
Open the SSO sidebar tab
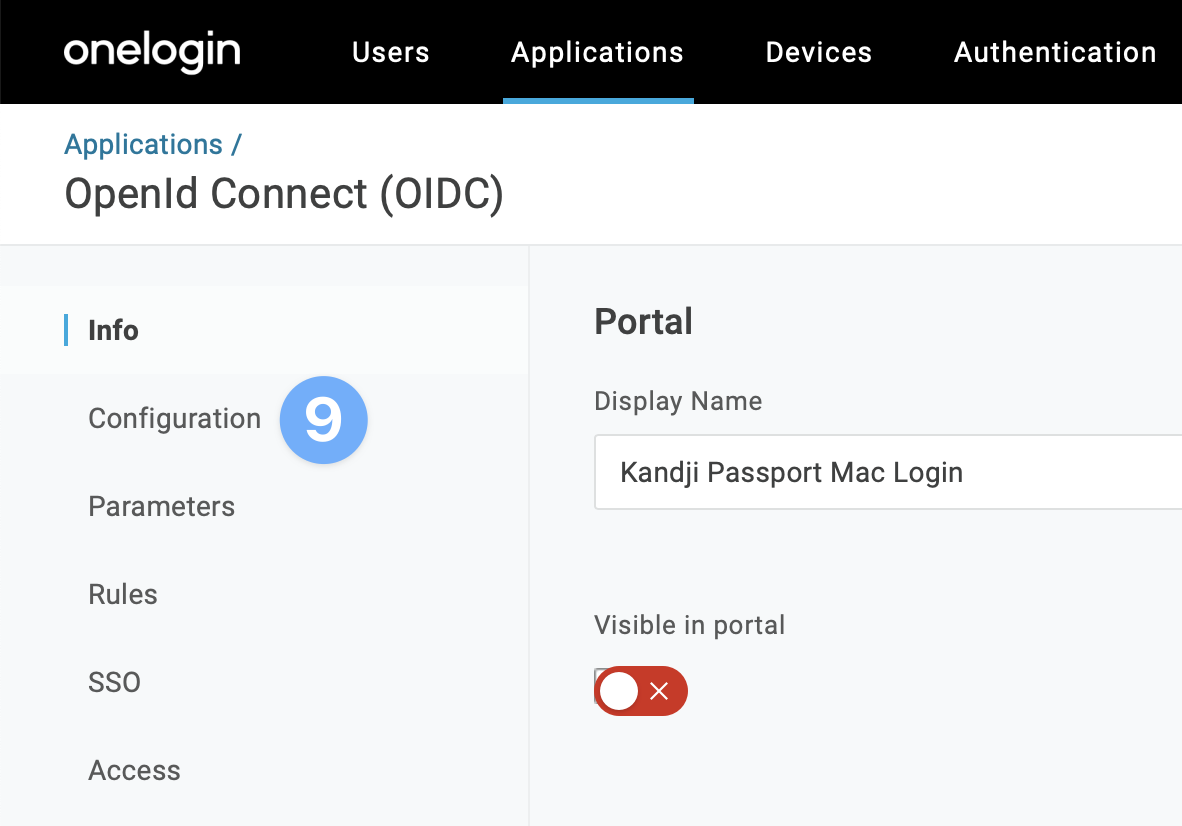click(114, 682)
